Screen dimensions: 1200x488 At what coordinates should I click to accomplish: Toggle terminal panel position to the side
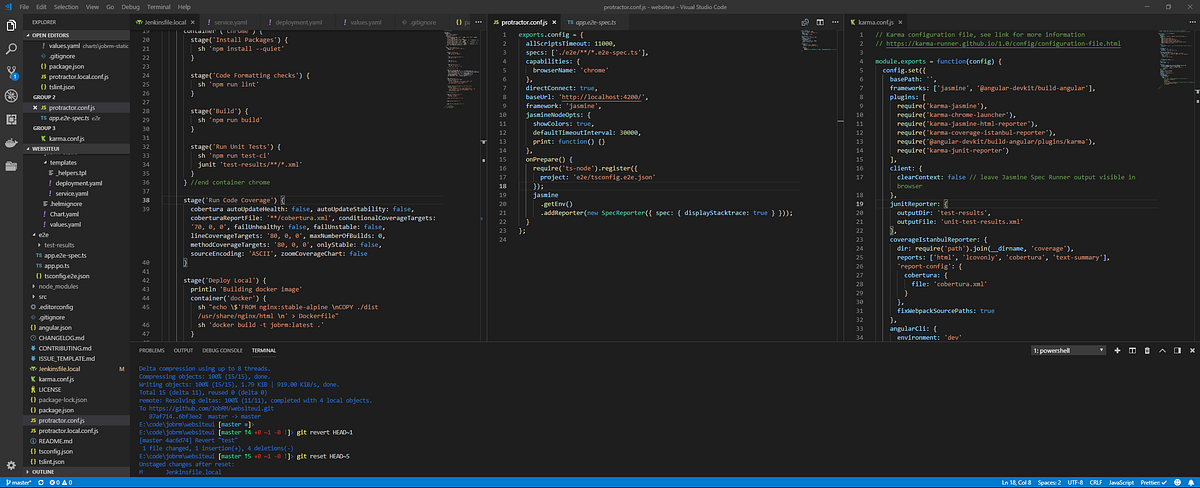point(1176,351)
